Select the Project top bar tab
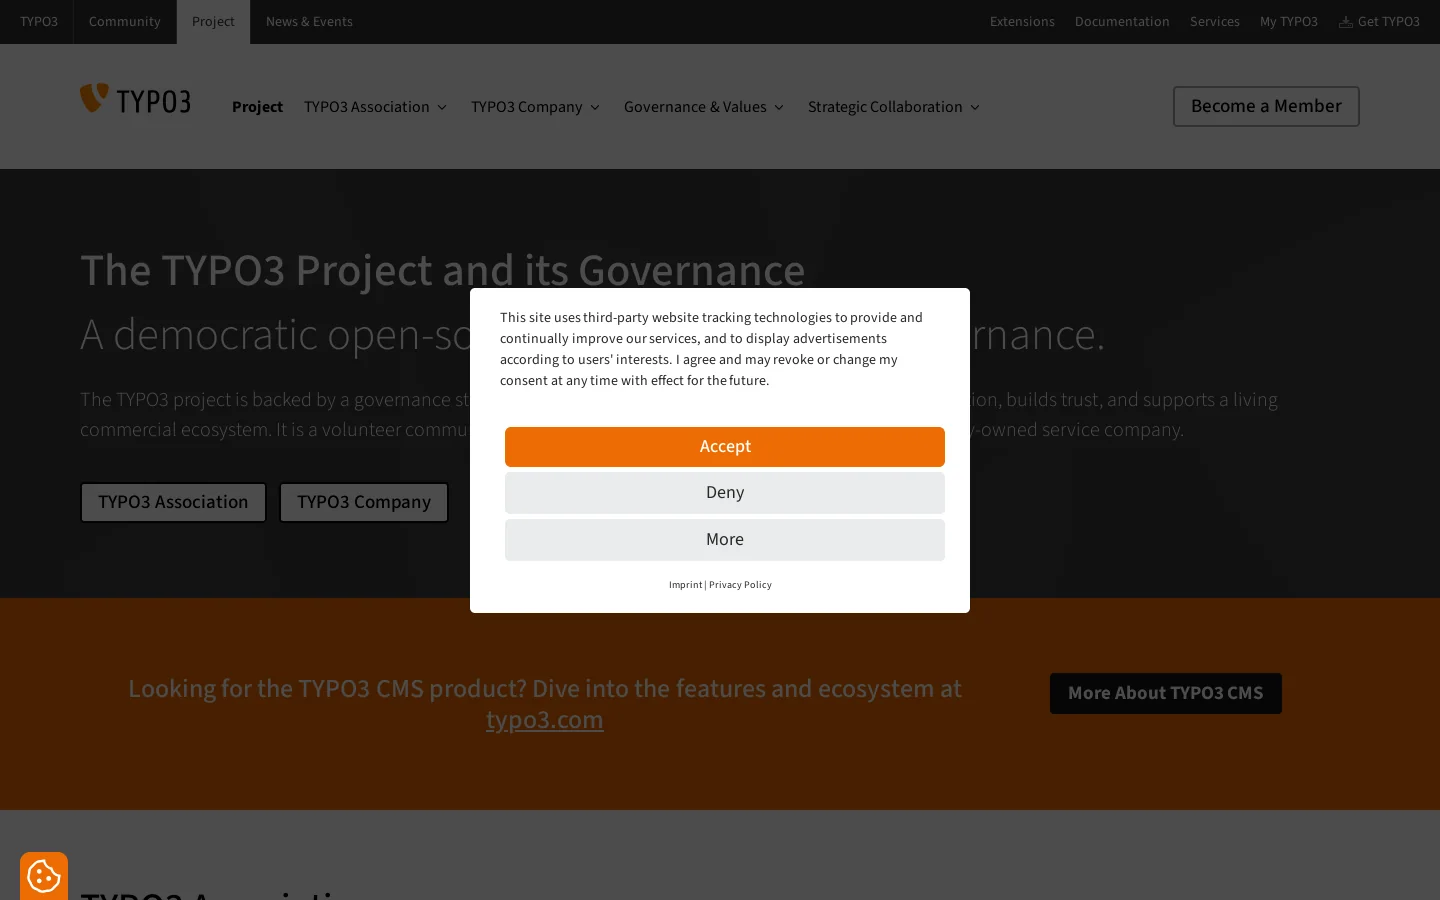 (x=213, y=21)
